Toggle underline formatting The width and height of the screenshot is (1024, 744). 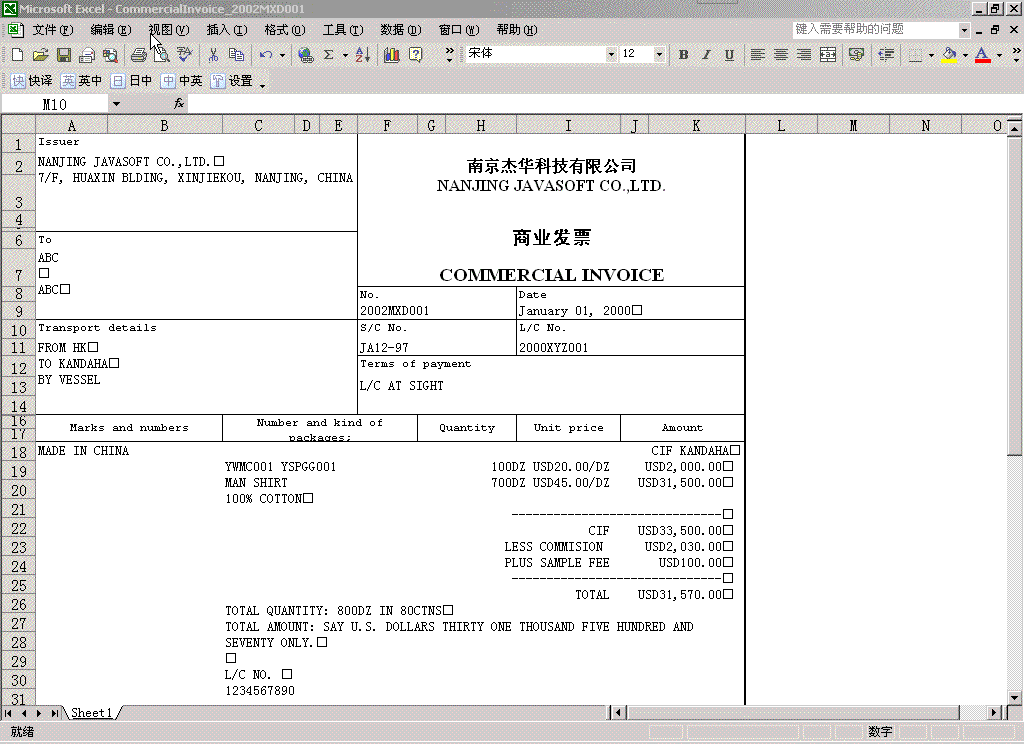[729, 55]
